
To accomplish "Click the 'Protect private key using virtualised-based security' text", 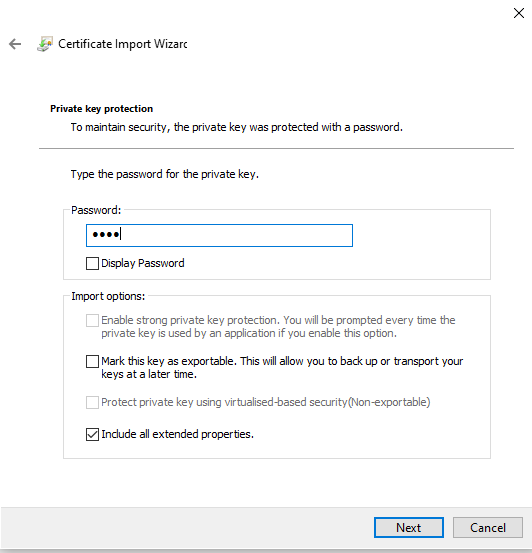I will pos(224,402).
